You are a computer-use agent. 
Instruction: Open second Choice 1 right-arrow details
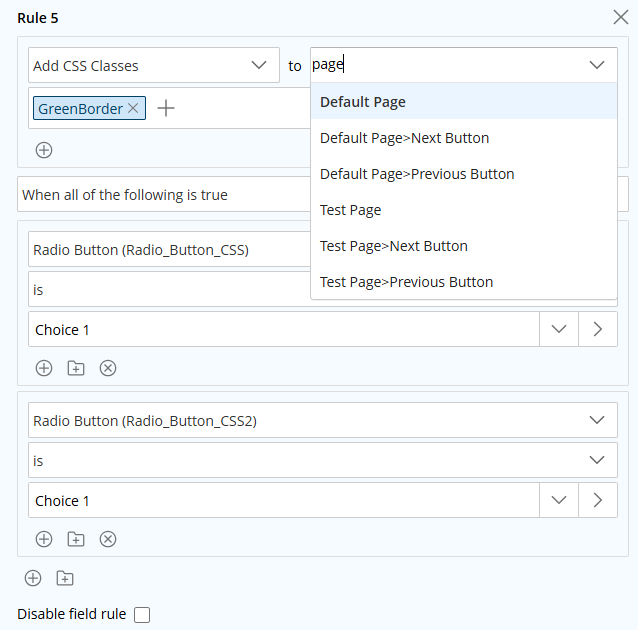tap(598, 500)
